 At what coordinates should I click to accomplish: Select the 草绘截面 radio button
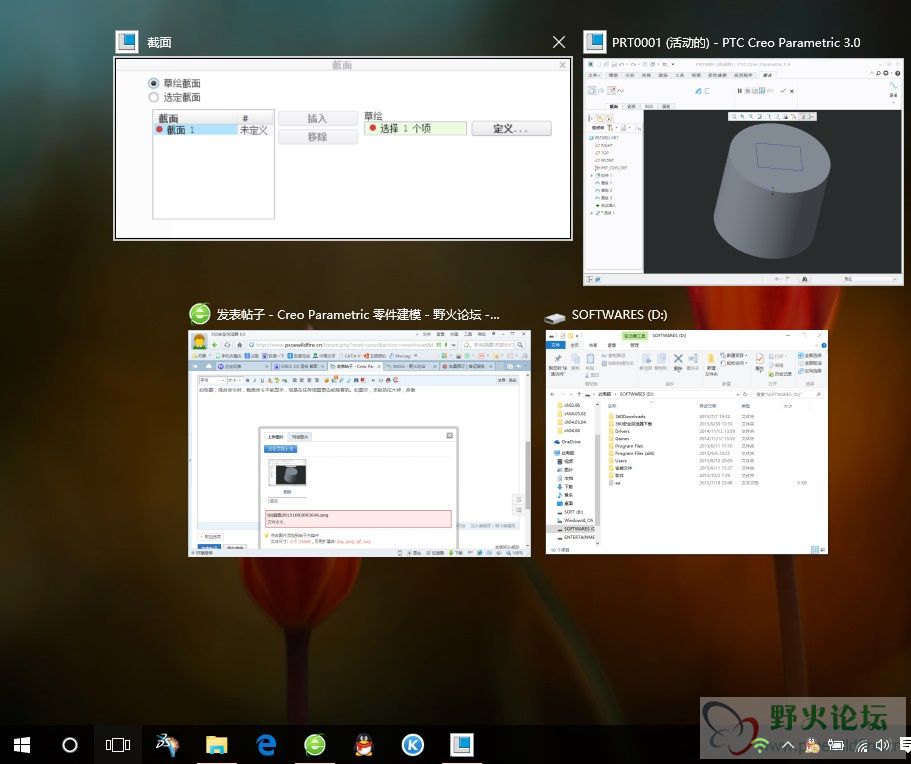tap(153, 83)
